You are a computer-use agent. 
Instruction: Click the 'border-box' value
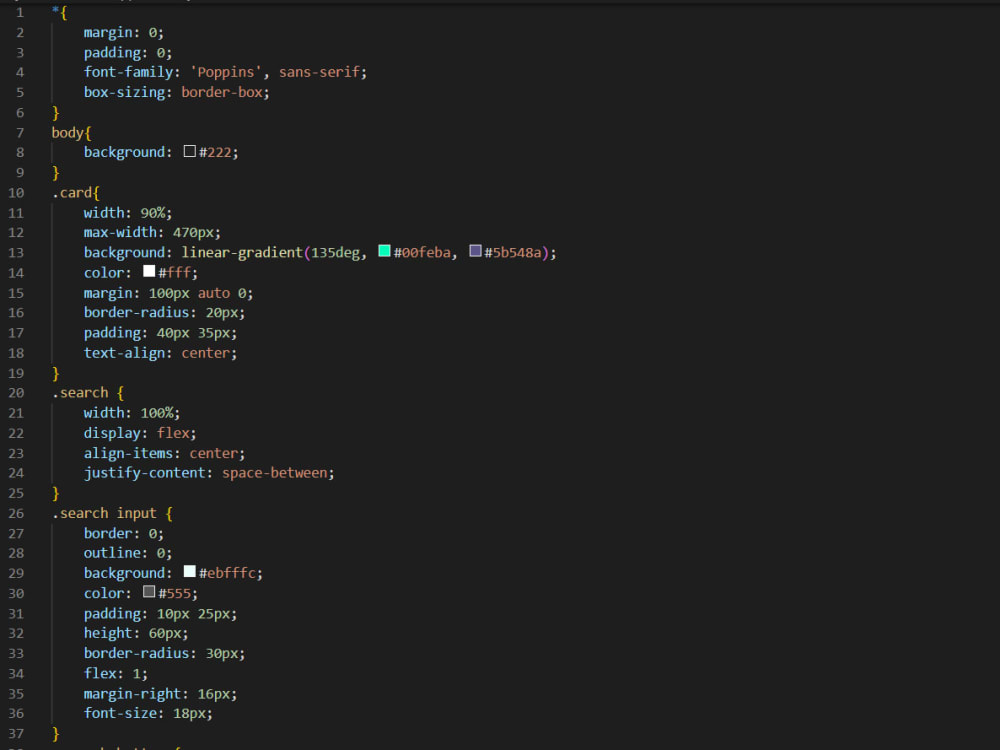click(x=222, y=92)
